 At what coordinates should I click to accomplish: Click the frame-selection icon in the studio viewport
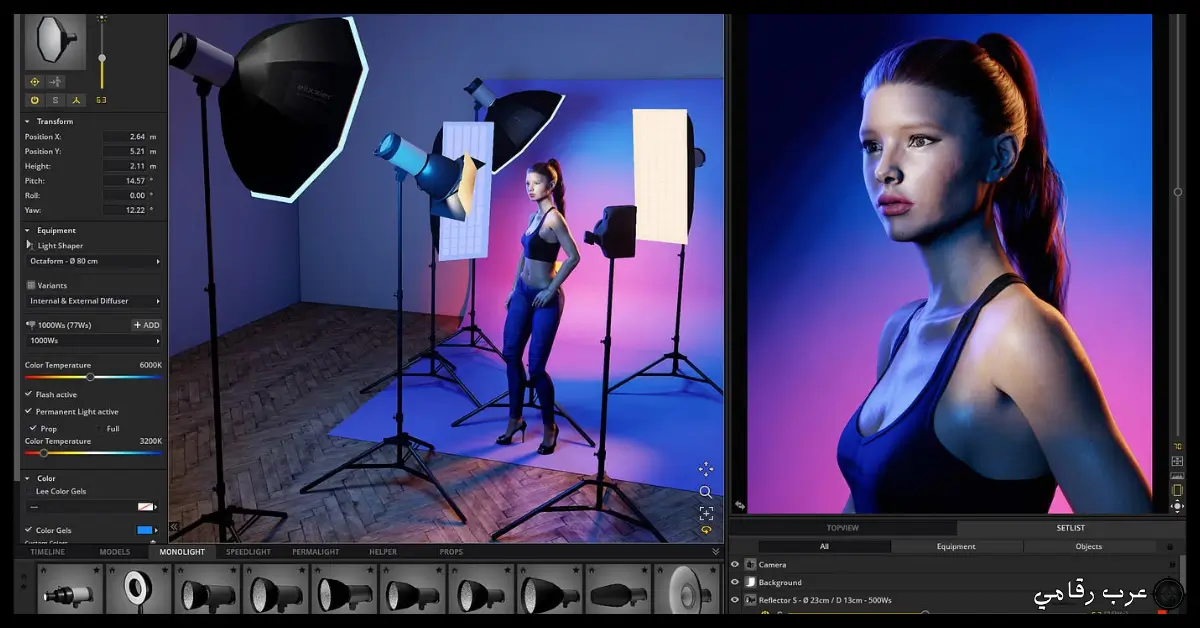pyautogui.click(x=706, y=513)
